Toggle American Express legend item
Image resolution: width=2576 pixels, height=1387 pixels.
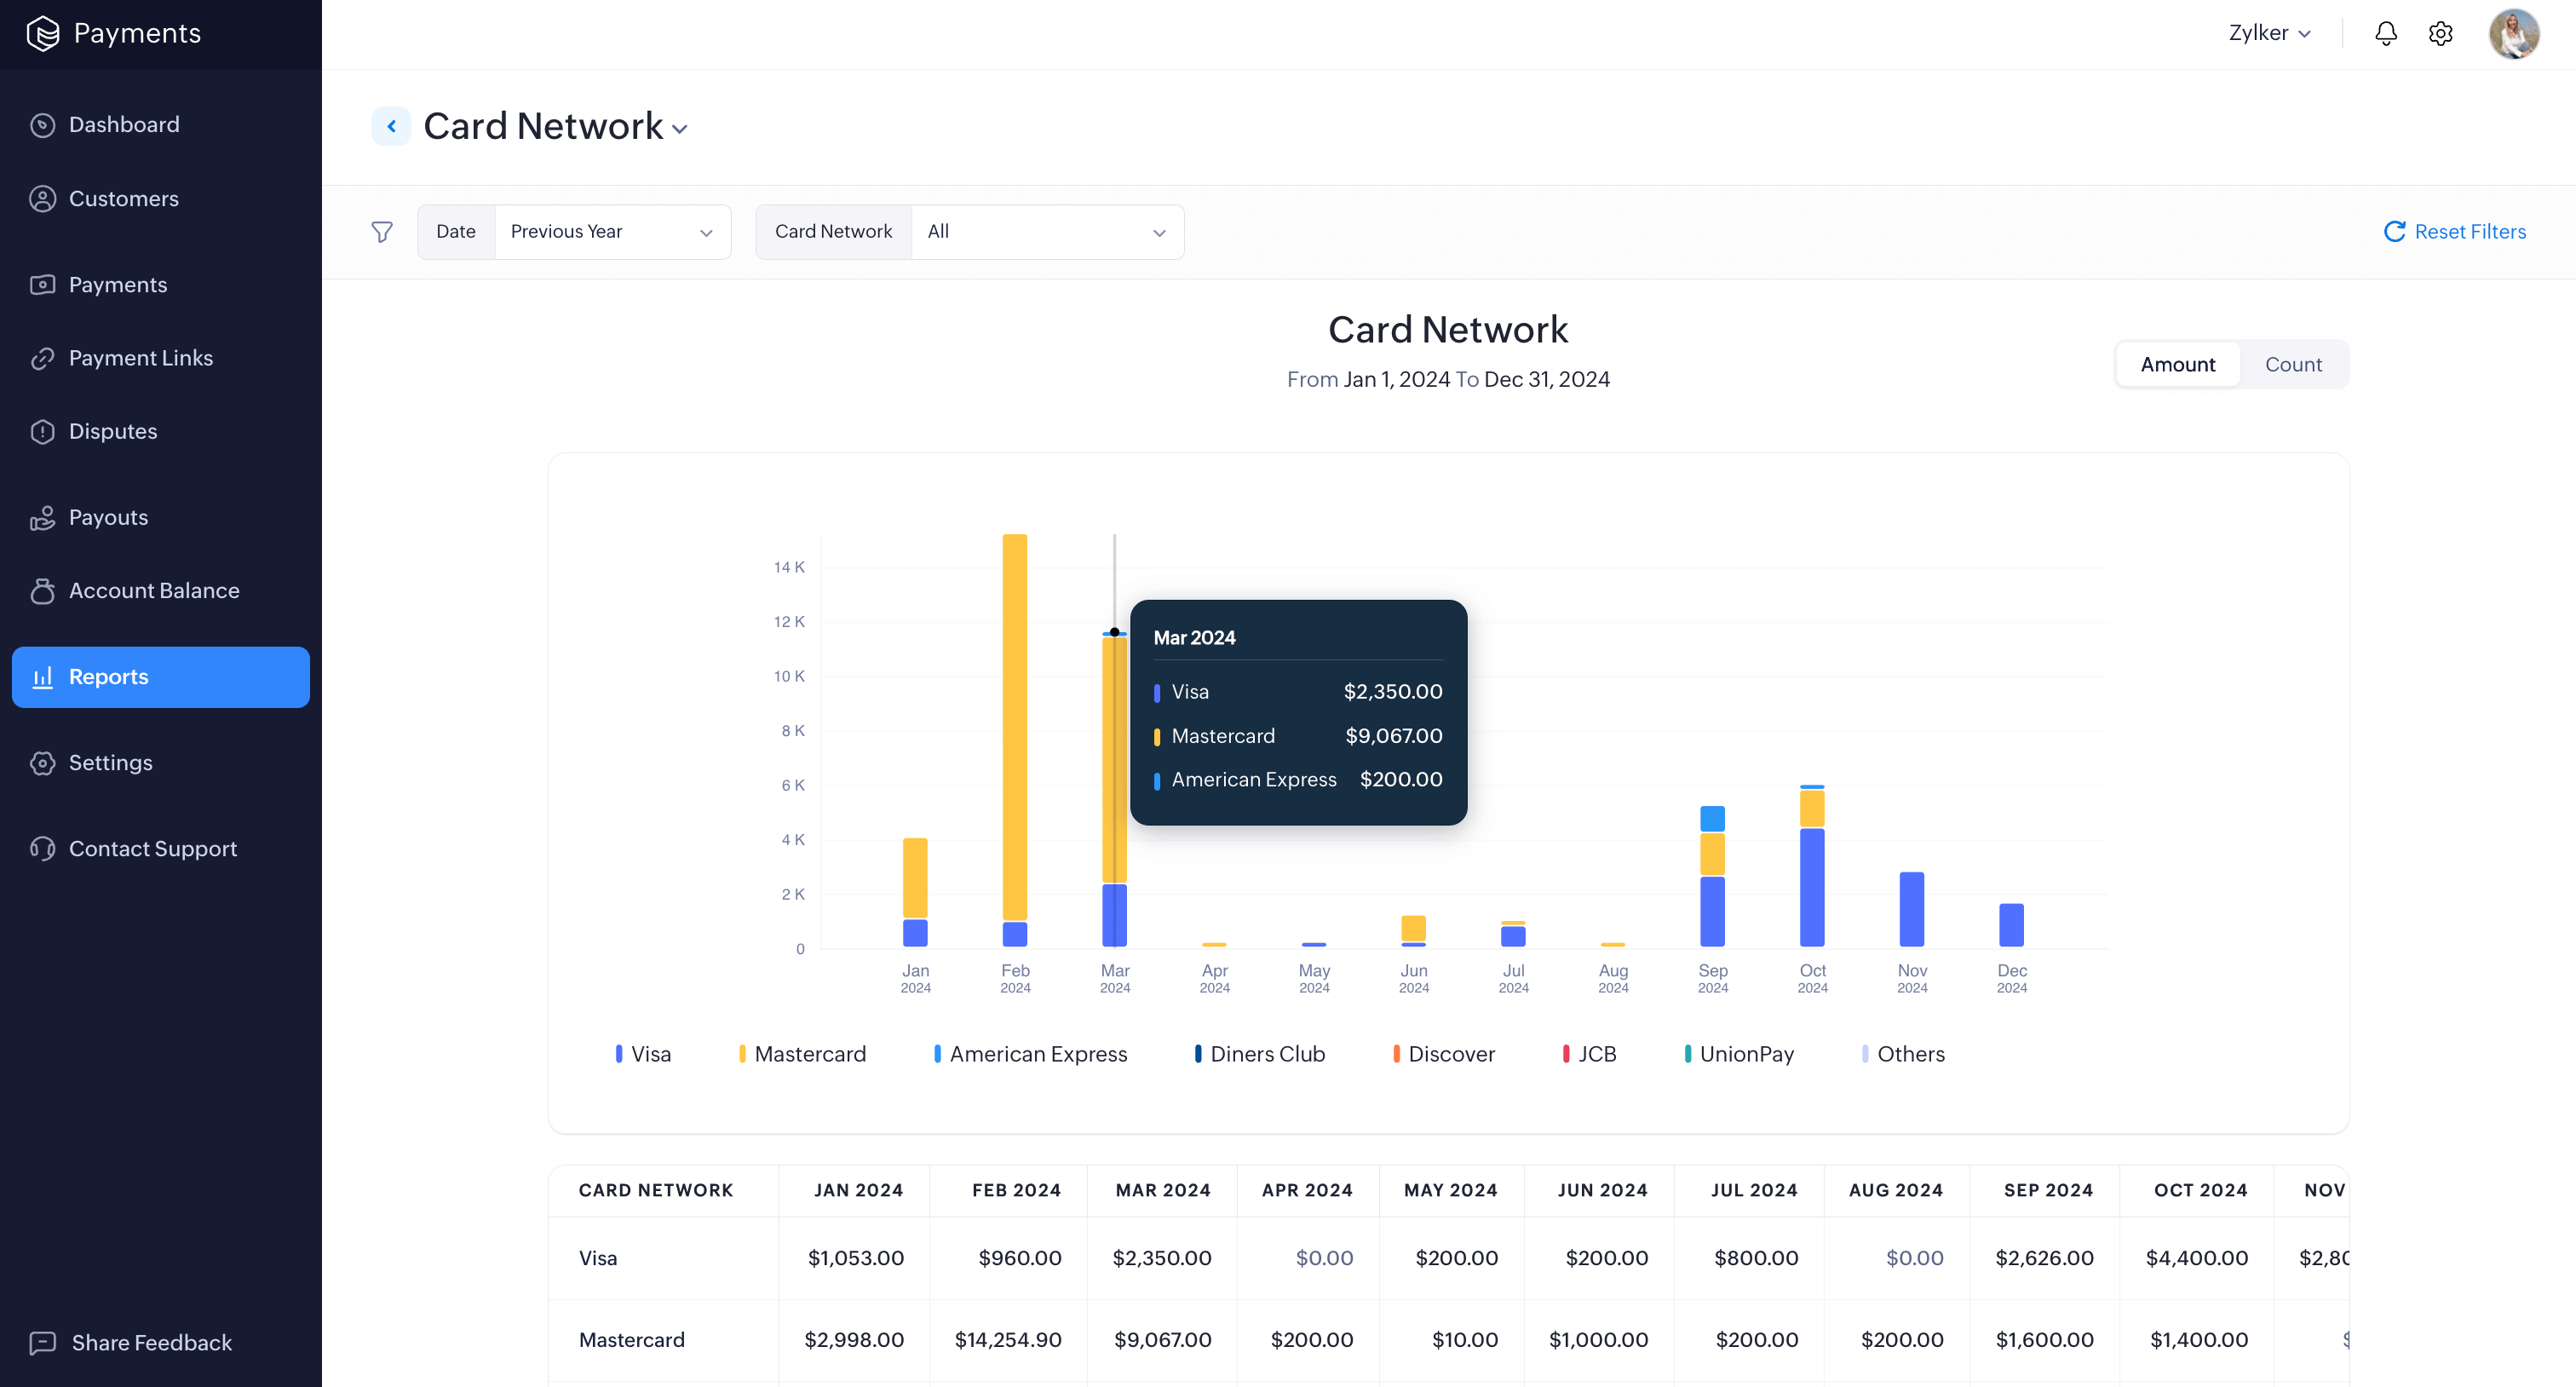1030,1054
